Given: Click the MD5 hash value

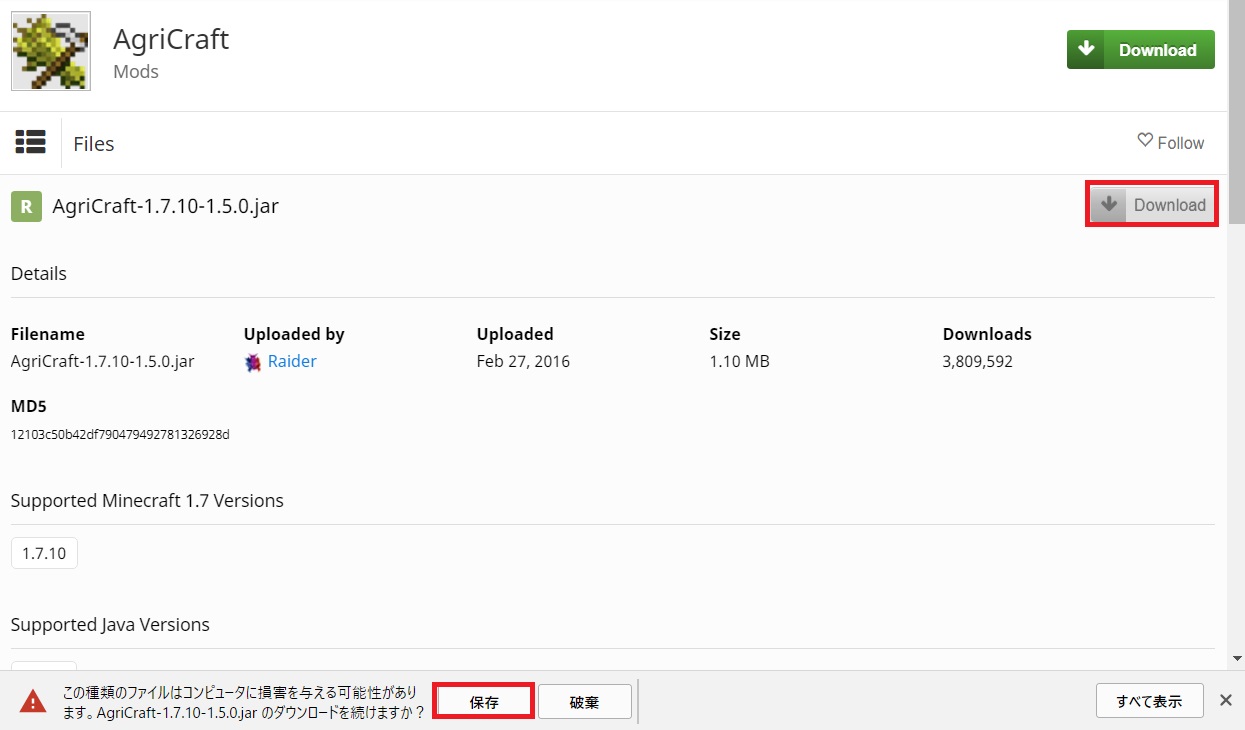Looking at the screenshot, I should (120, 434).
